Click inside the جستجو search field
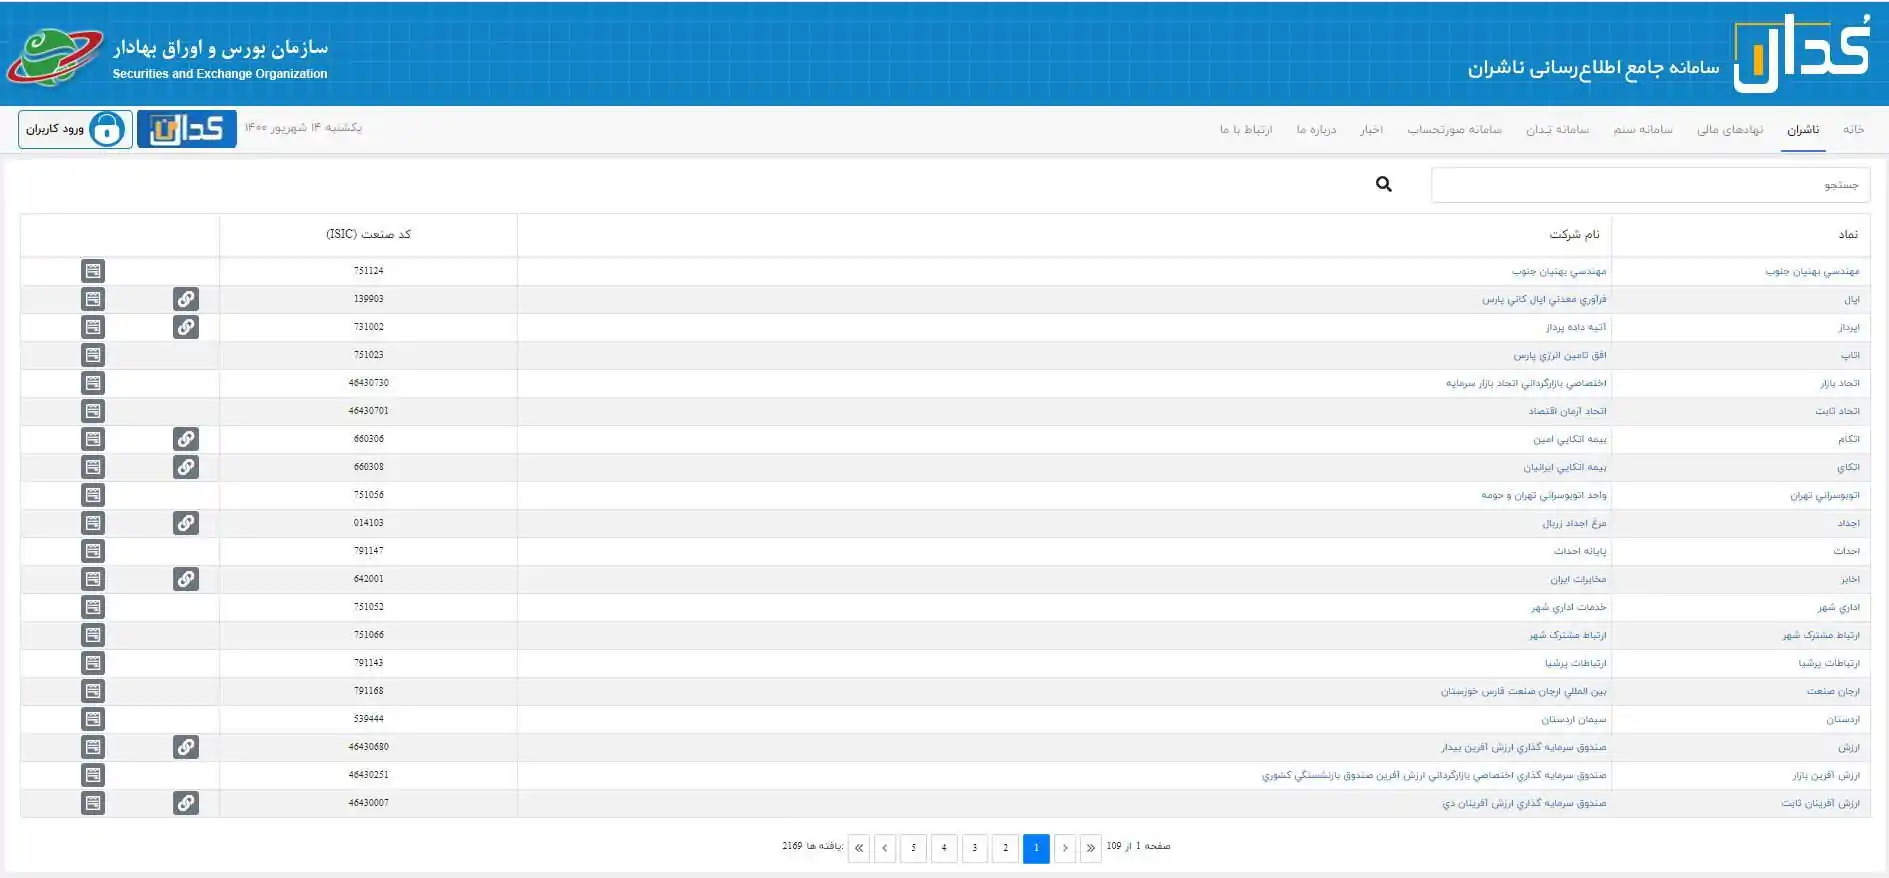The width and height of the screenshot is (1889, 878). [x=1650, y=185]
